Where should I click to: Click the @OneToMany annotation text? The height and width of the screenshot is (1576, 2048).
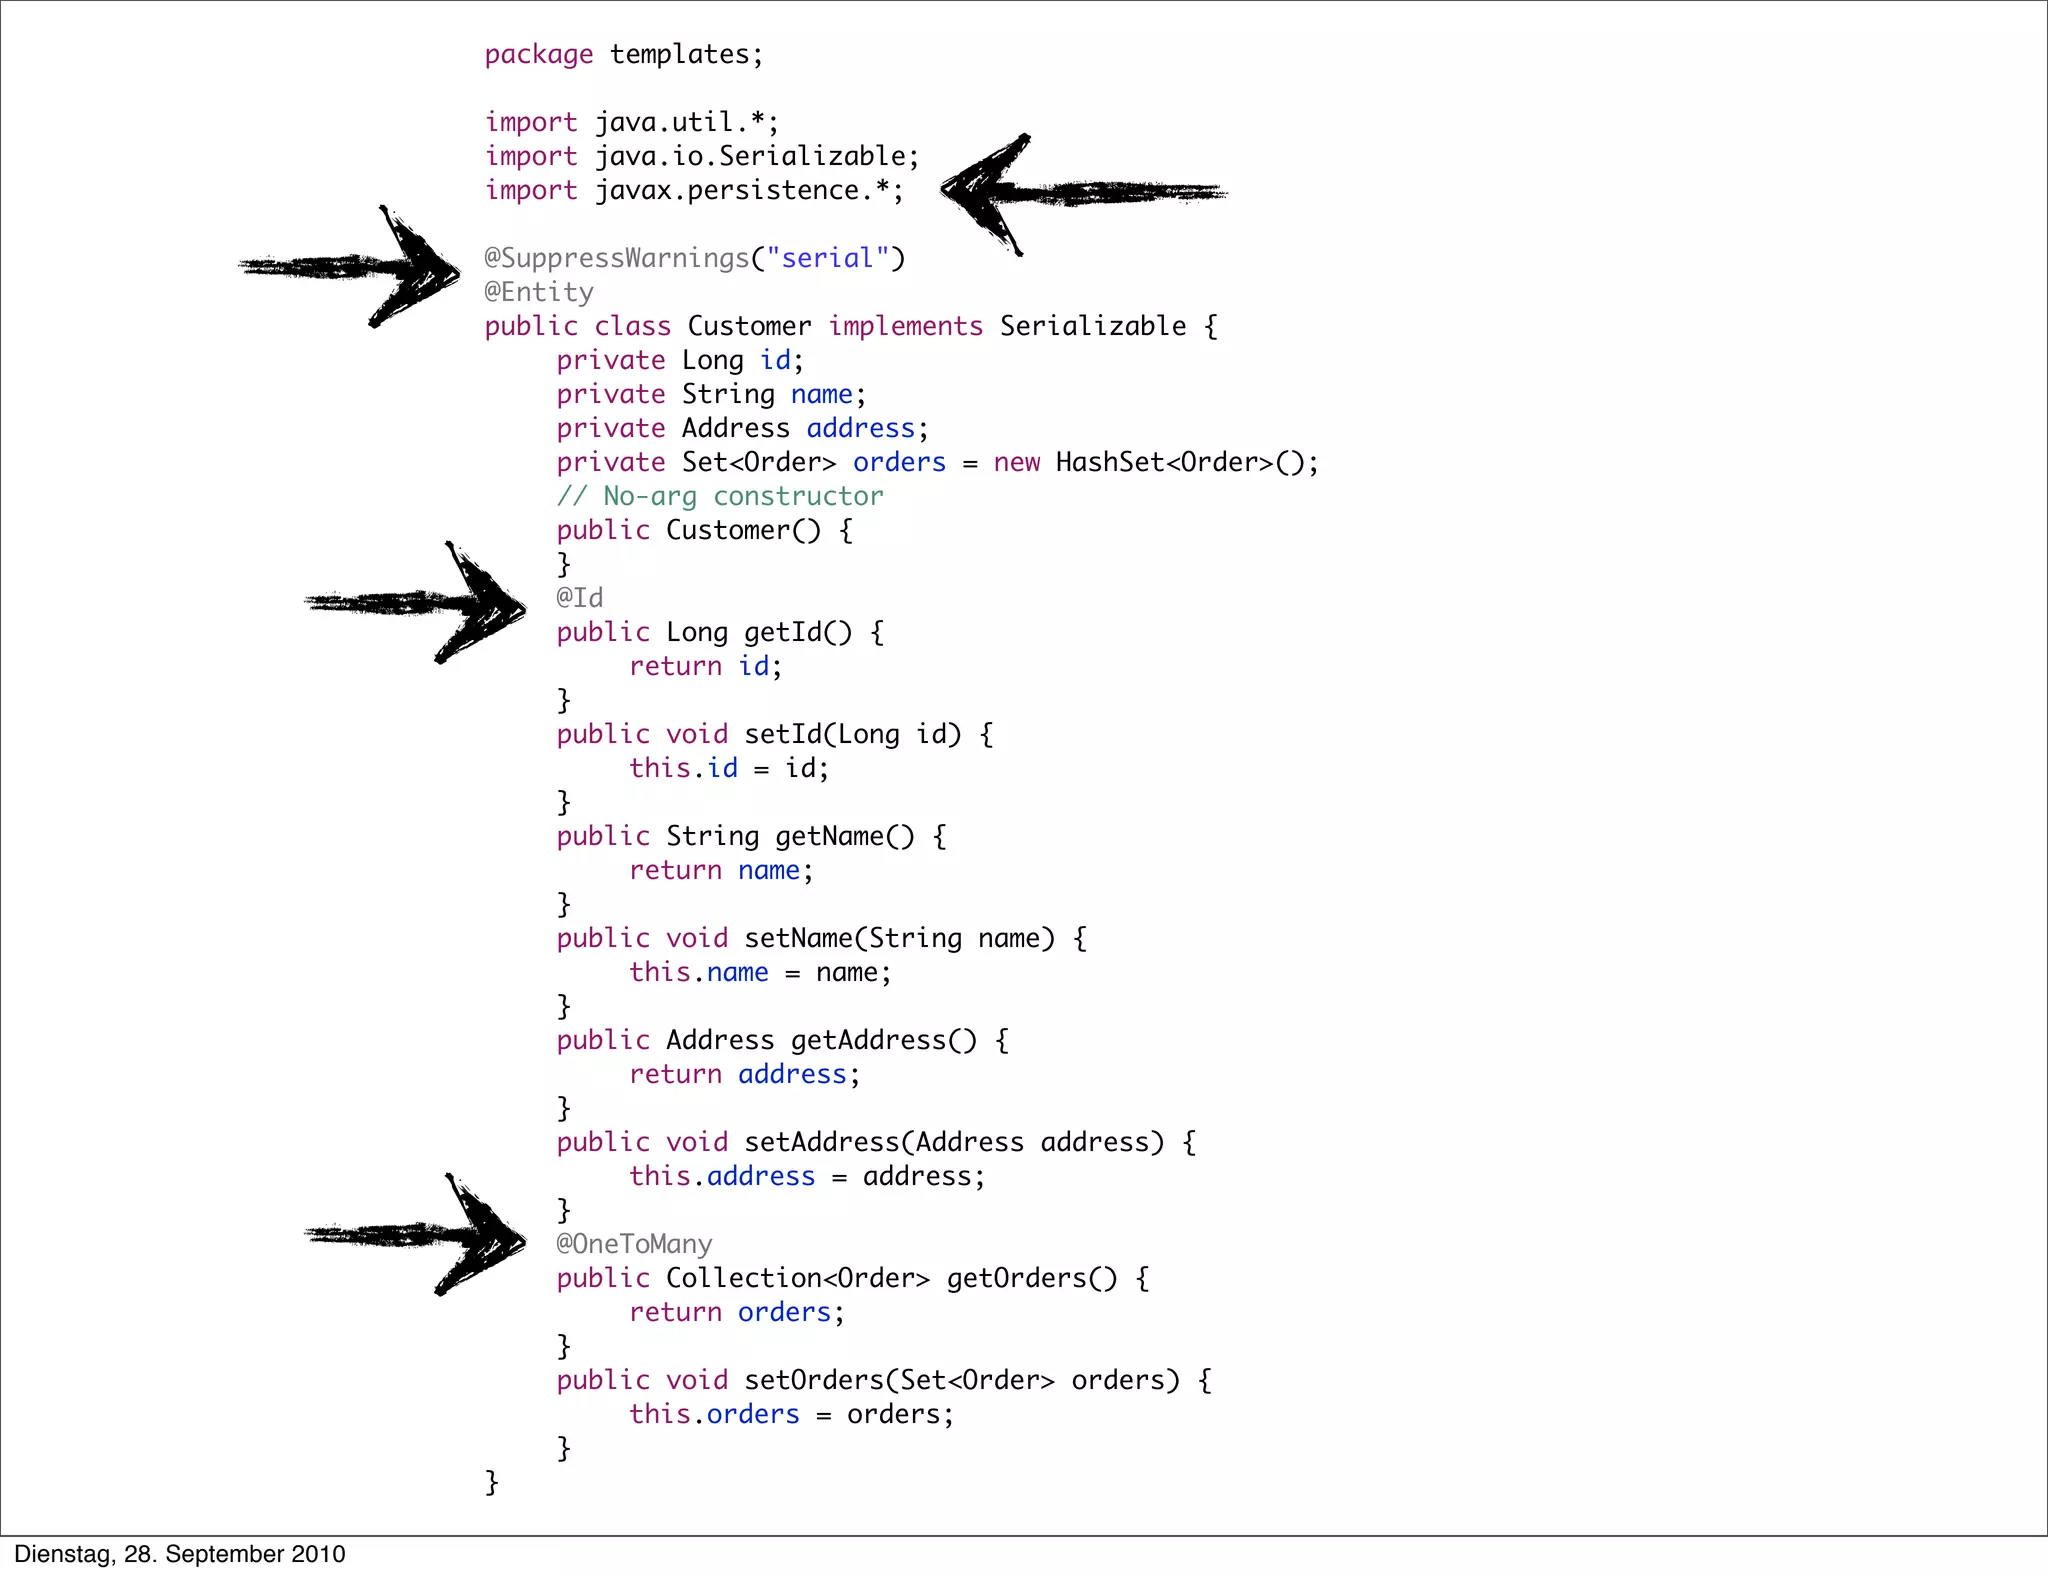(634, 1244)
